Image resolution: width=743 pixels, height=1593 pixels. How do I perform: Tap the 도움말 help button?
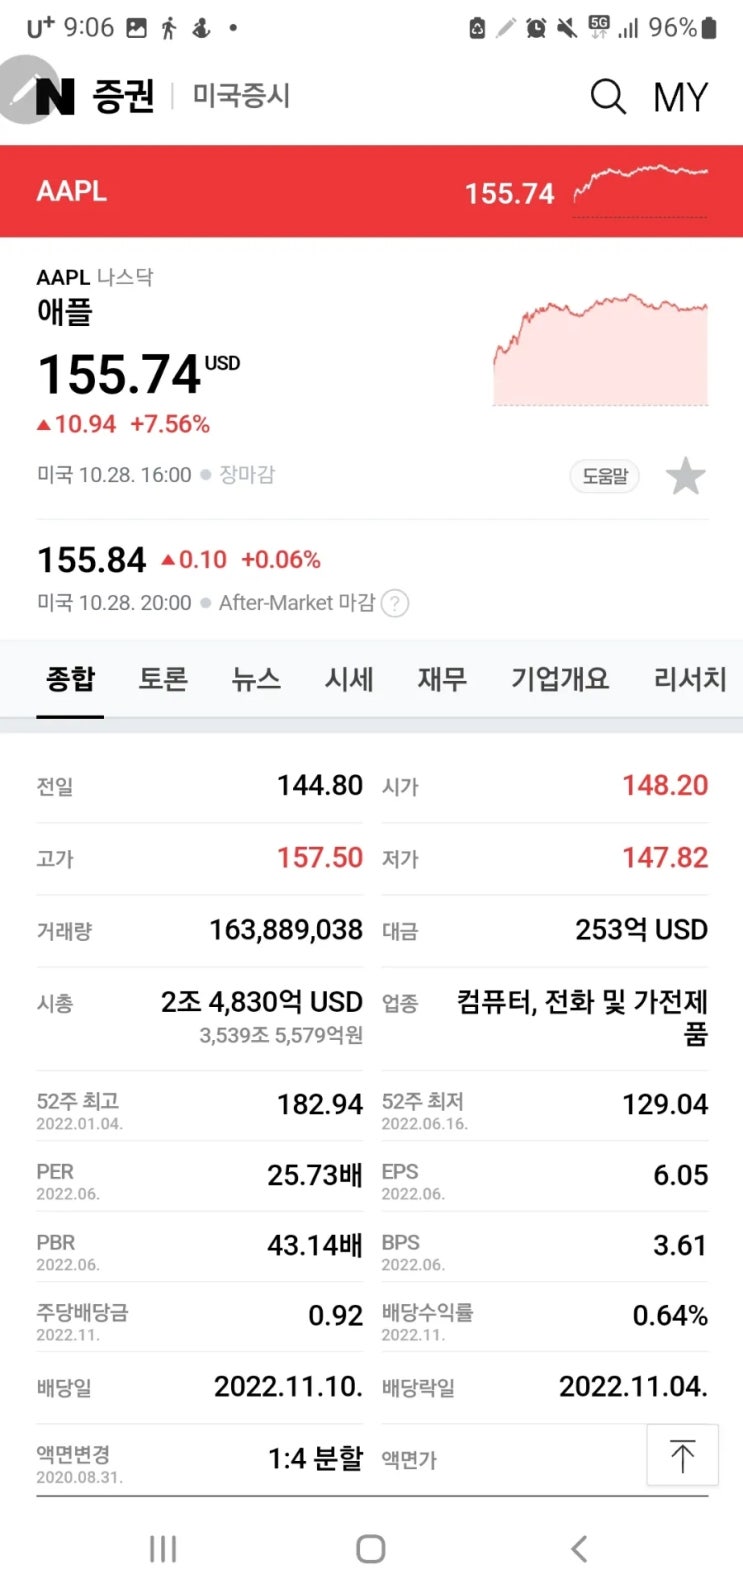605,476
